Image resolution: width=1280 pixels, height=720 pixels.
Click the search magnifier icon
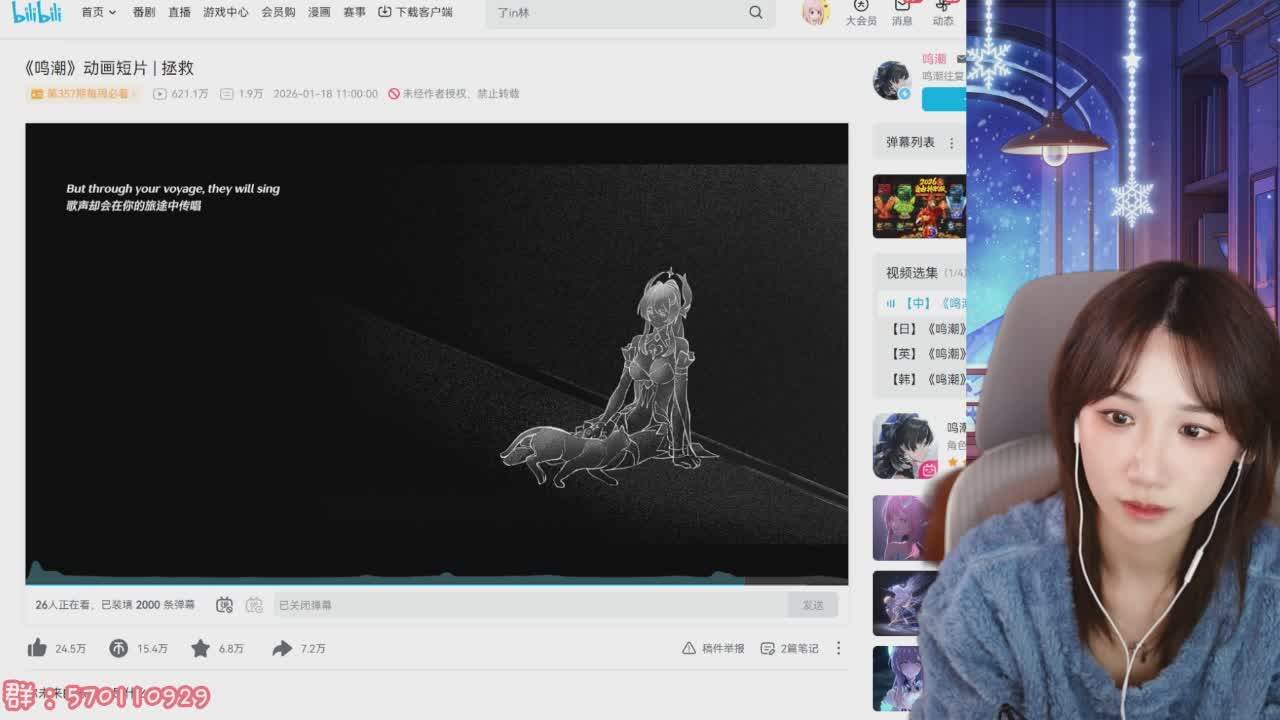pos(756,12)
